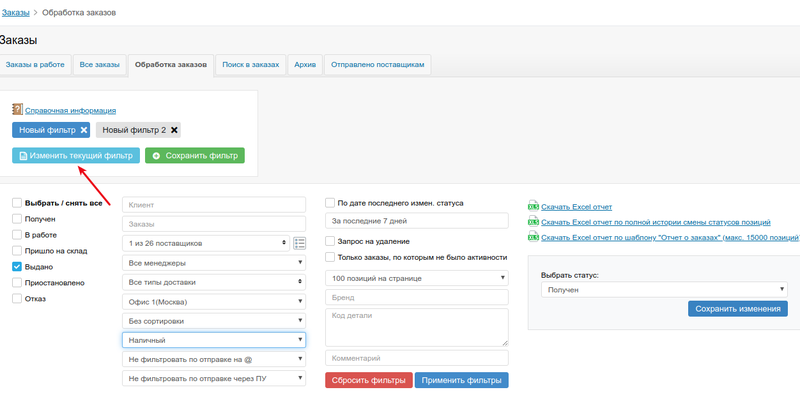The width and height of the screenshot is (800, 406).
Task: Focus the Комментарий input field
Action: 417,358
